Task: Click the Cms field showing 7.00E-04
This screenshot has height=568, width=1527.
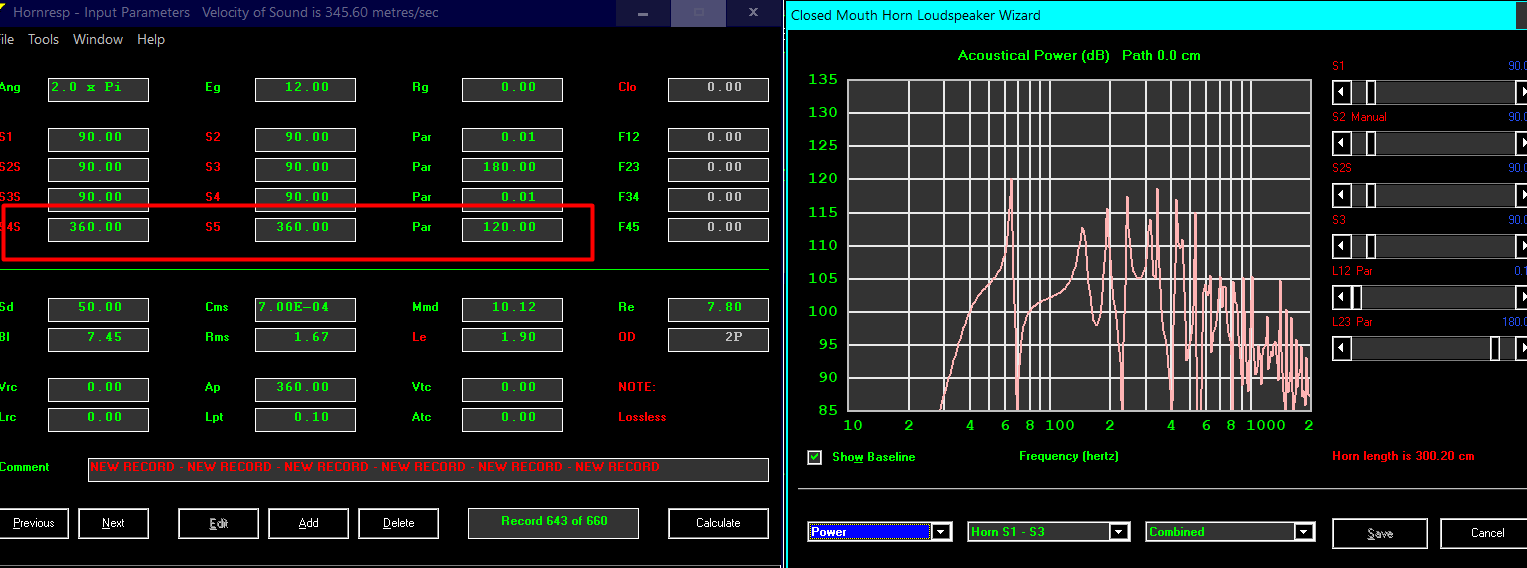Action: tap(305, 309)
